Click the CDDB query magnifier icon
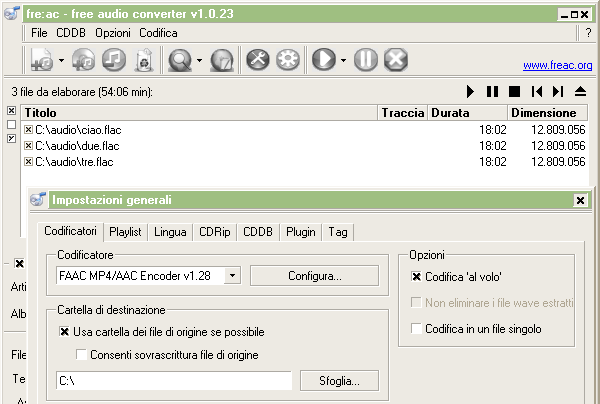This screenshot has width=600, height=404. pyautogui.click(x=180, y=60)
